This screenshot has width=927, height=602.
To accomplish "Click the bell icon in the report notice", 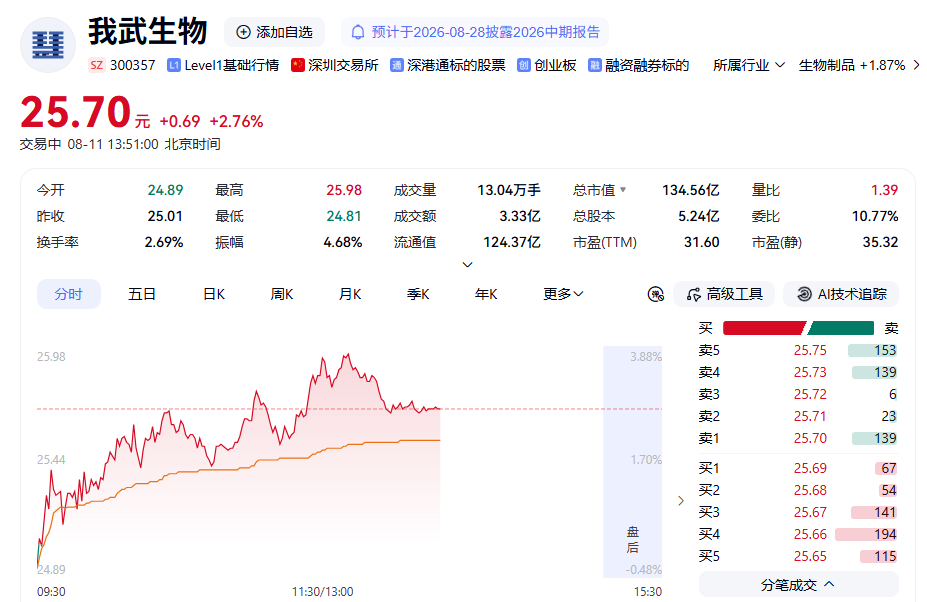I will [358, 32].
